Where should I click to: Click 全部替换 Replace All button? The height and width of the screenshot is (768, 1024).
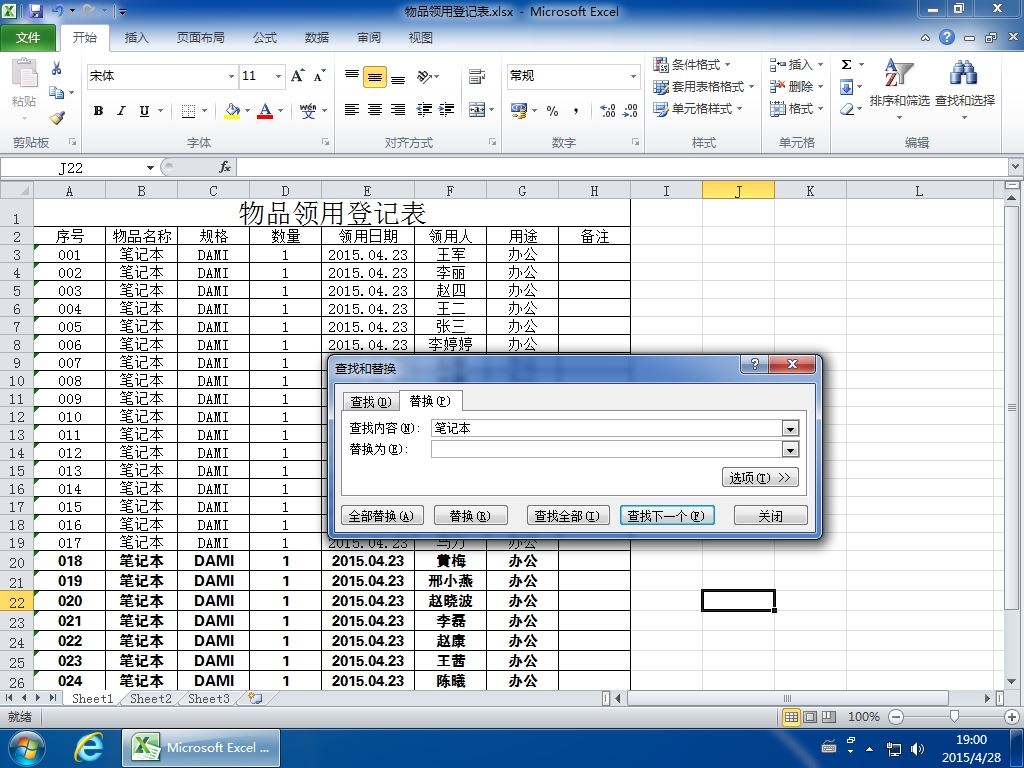coord(382,516)
